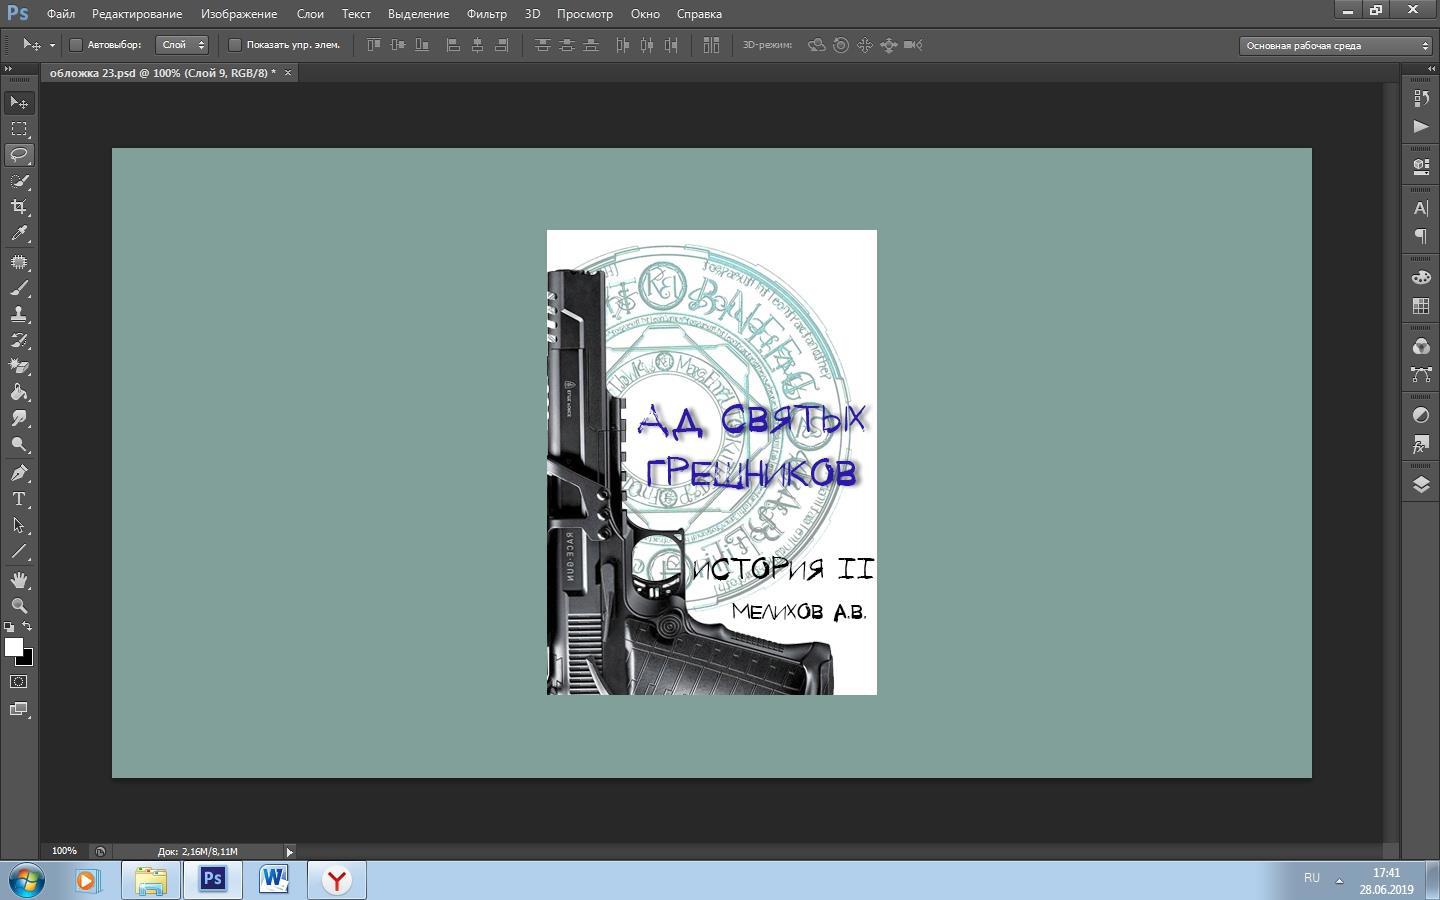Open the Слои menu
The width and height of the screenshot is (1440, 900).
click(x=310, y=14)
